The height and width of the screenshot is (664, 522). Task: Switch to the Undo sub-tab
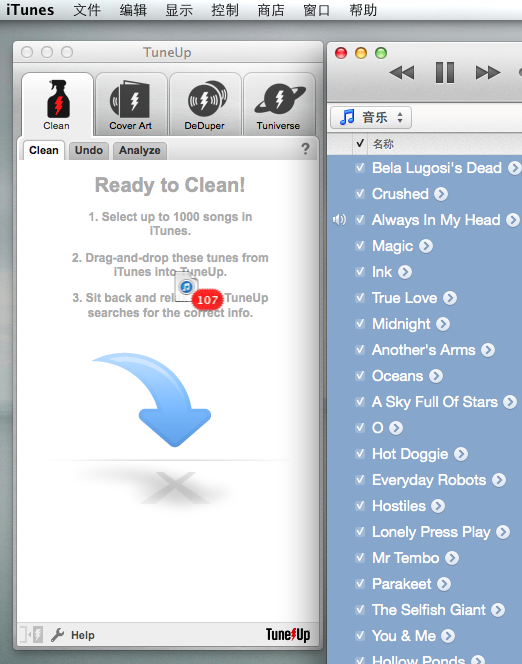click(89, 150)
